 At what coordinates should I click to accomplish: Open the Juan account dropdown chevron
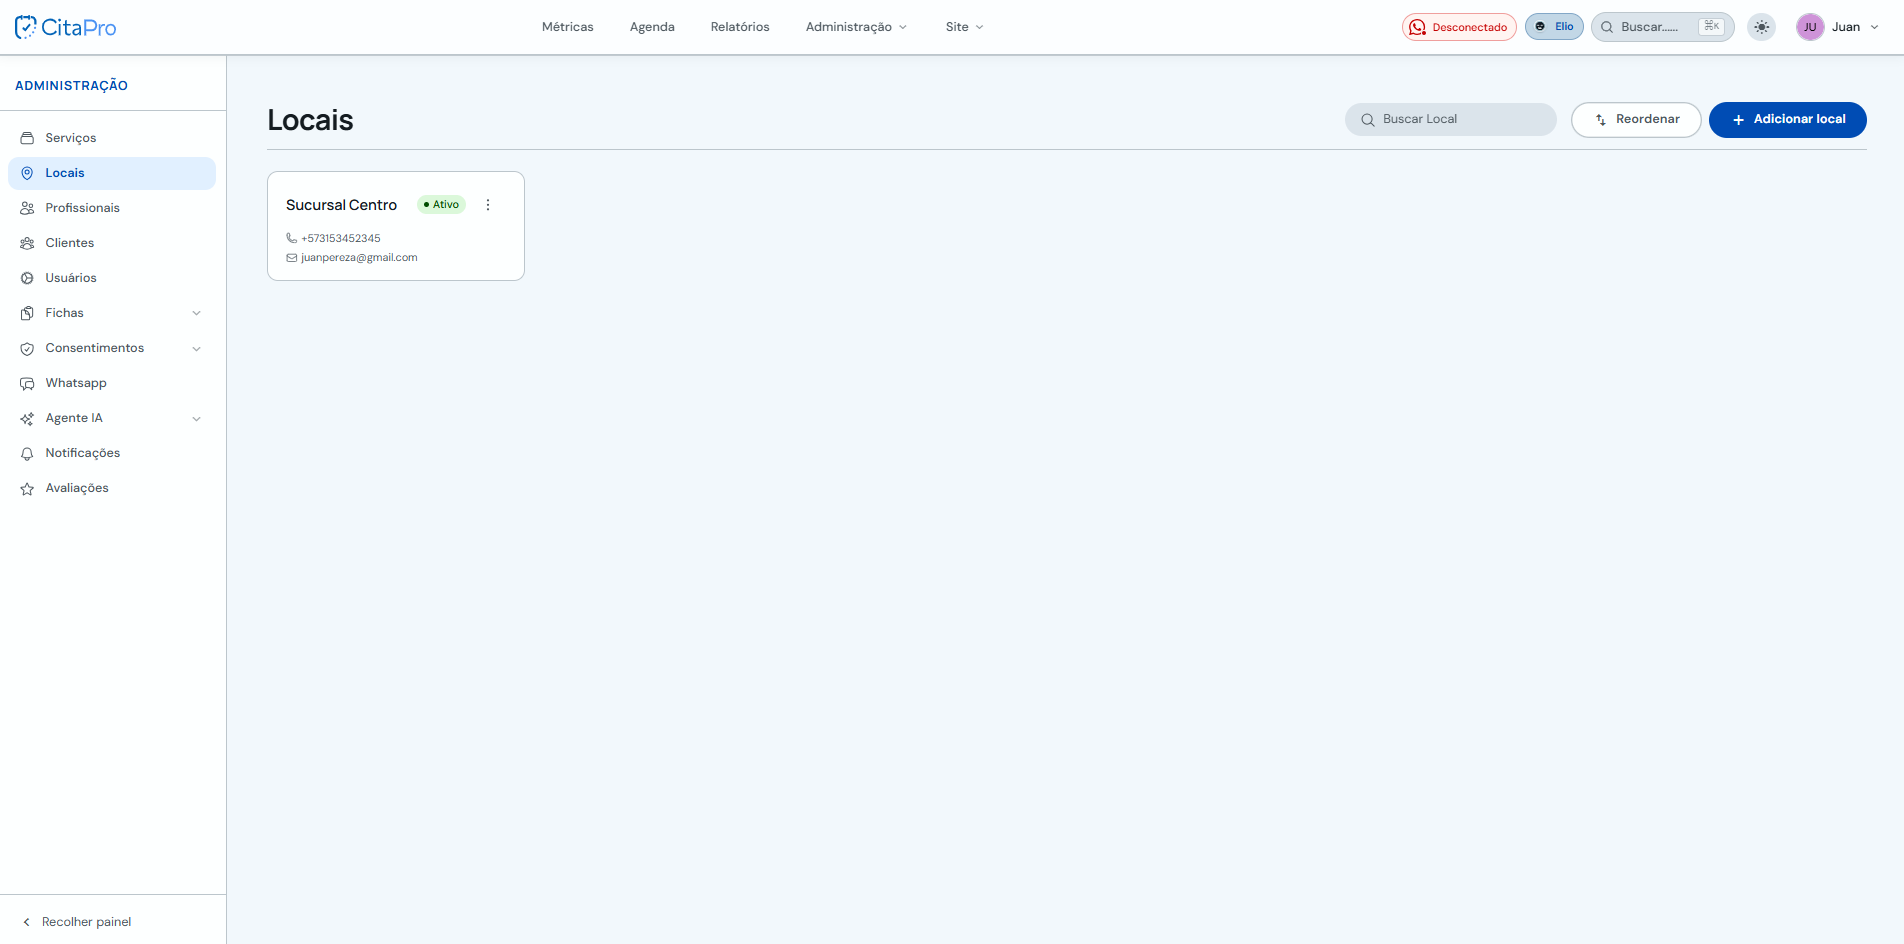1874,27
